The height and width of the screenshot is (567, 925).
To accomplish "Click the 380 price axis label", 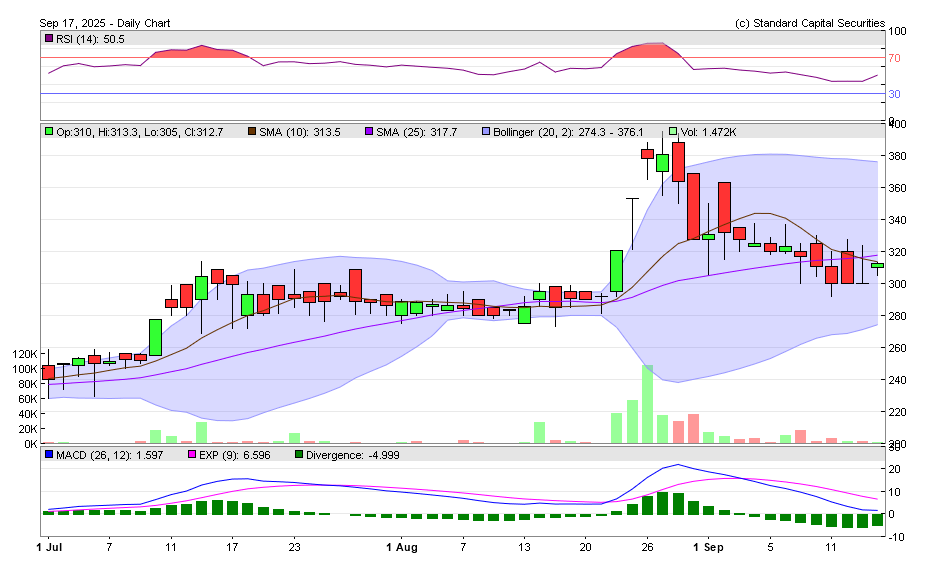I will click(898, 156).
